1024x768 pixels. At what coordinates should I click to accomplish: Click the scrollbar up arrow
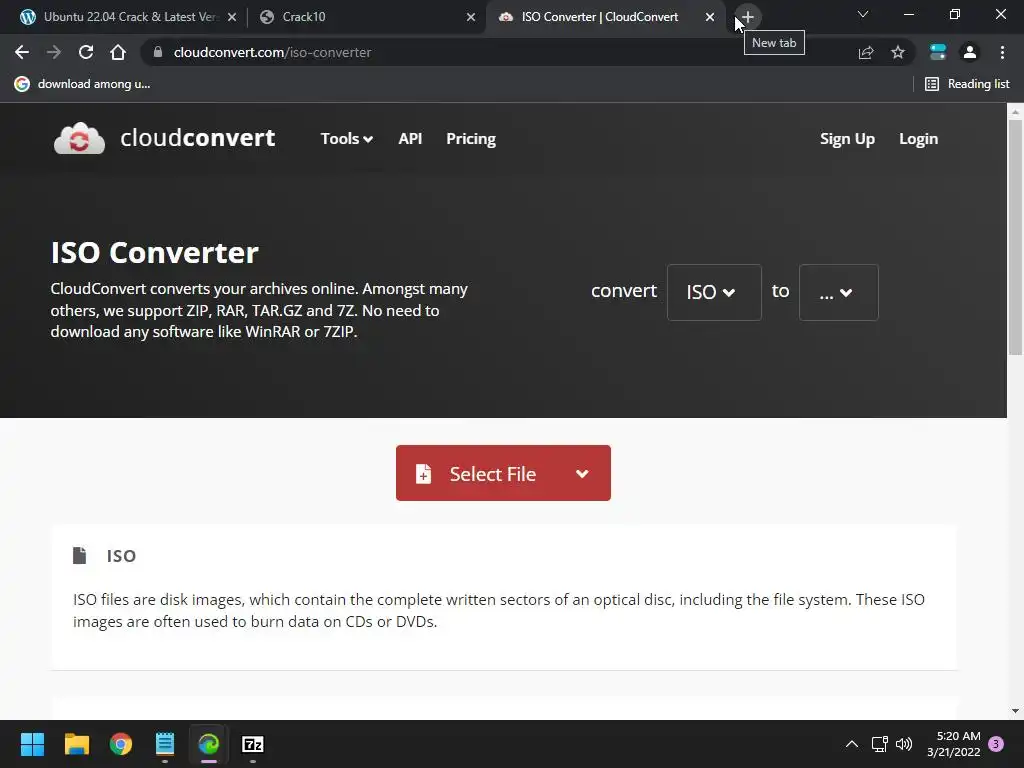point(1015,112)
